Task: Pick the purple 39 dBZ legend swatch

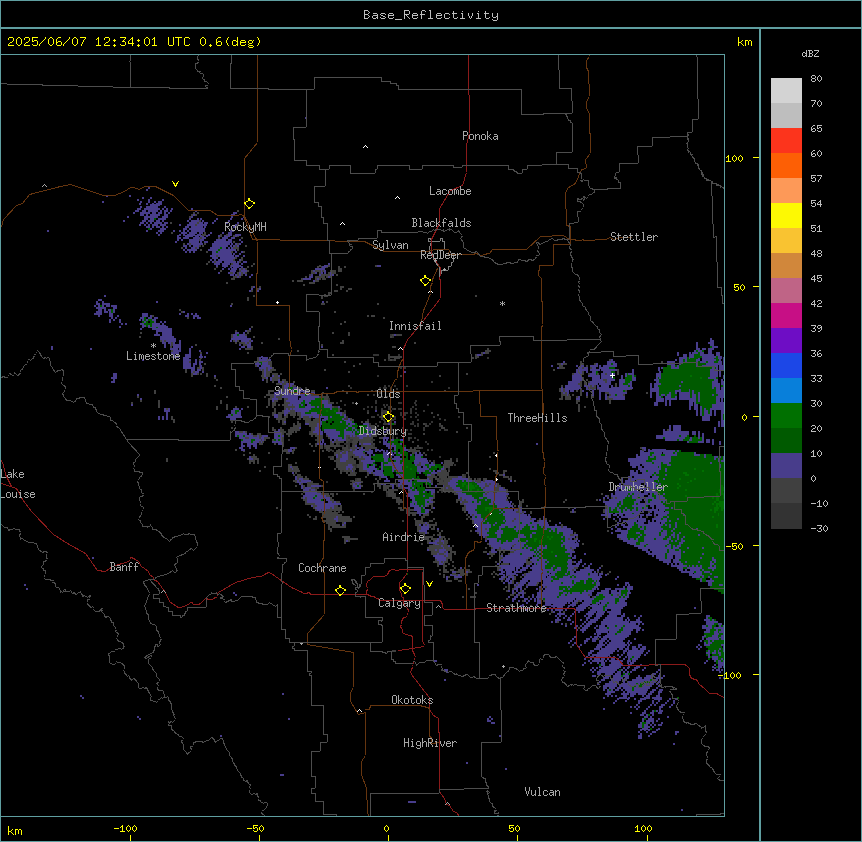Action: click(786, 341)
